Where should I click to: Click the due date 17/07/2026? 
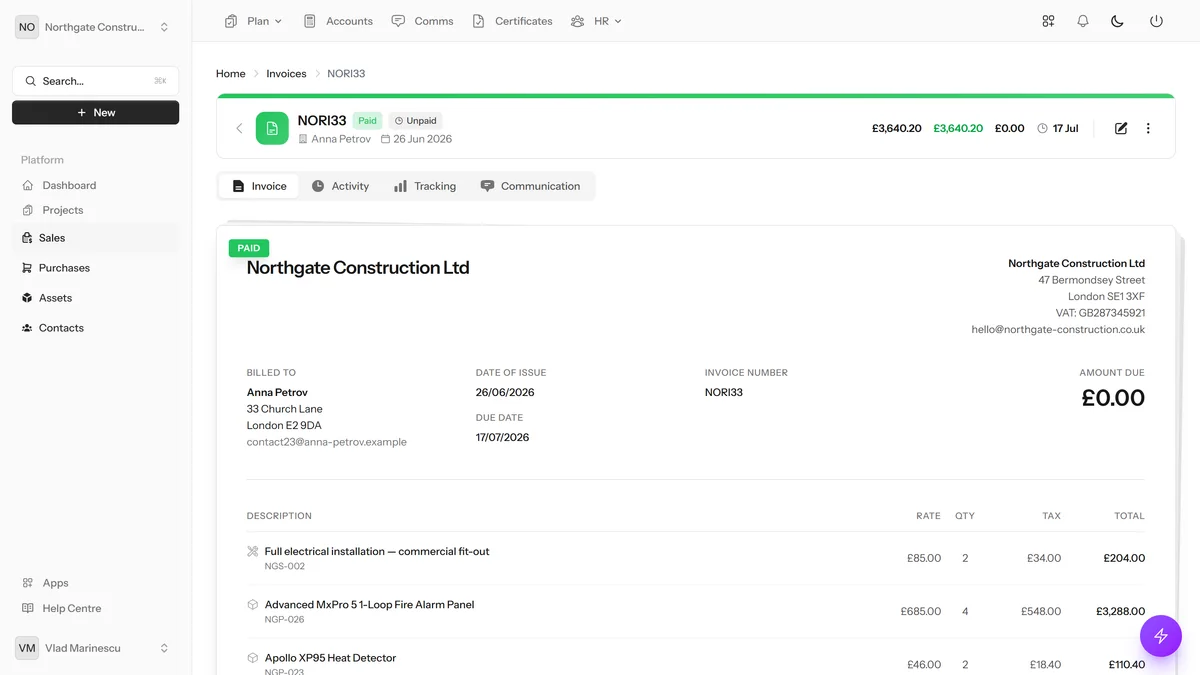(x=503, y=437)
